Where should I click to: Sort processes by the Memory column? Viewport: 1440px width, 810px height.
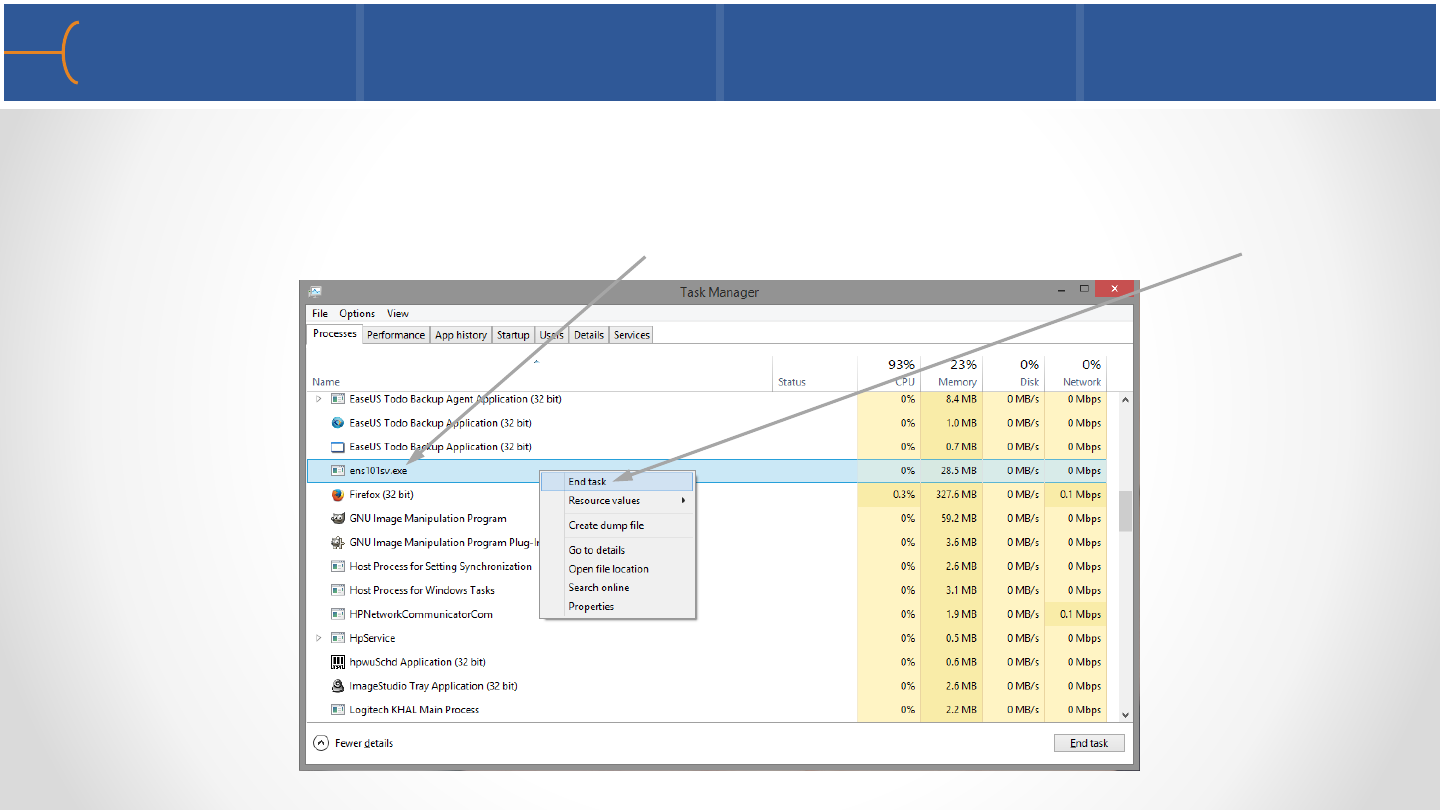pyautogui.click(x=951, y=372)
